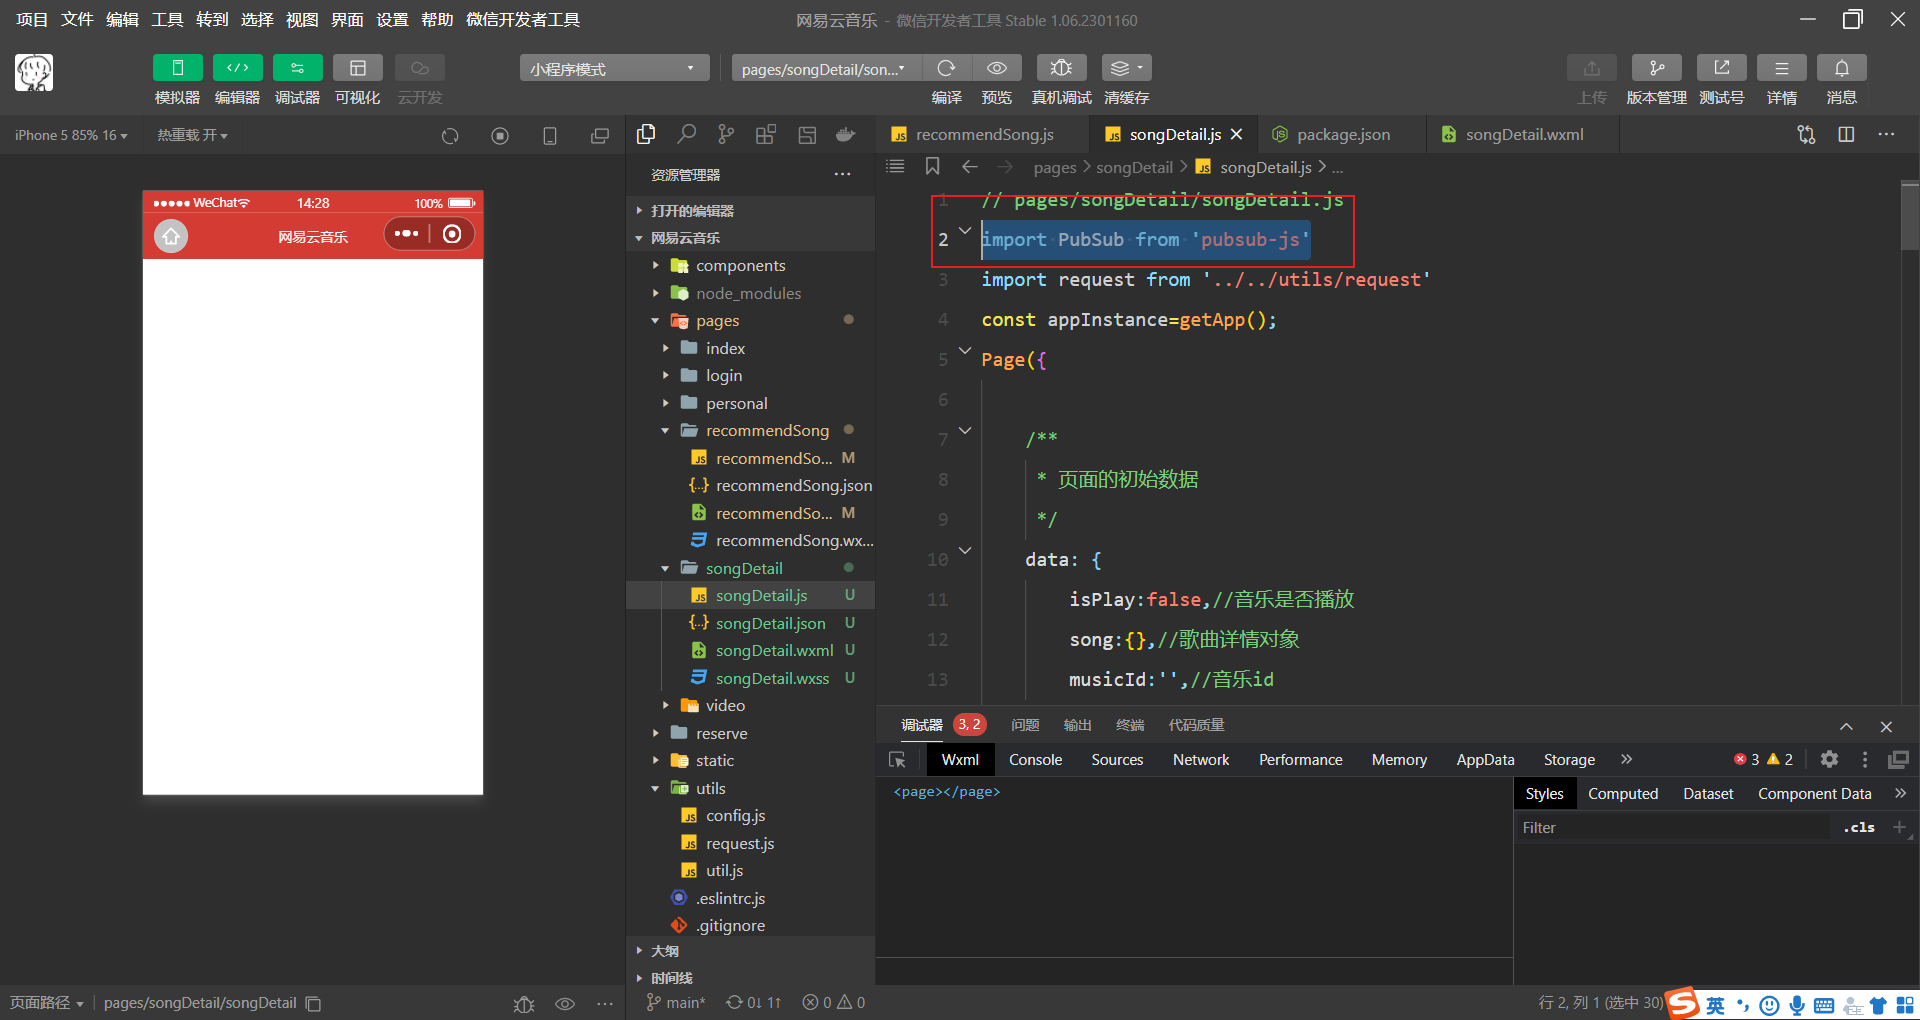Open the AppData tab

[x=1485, y=760]
